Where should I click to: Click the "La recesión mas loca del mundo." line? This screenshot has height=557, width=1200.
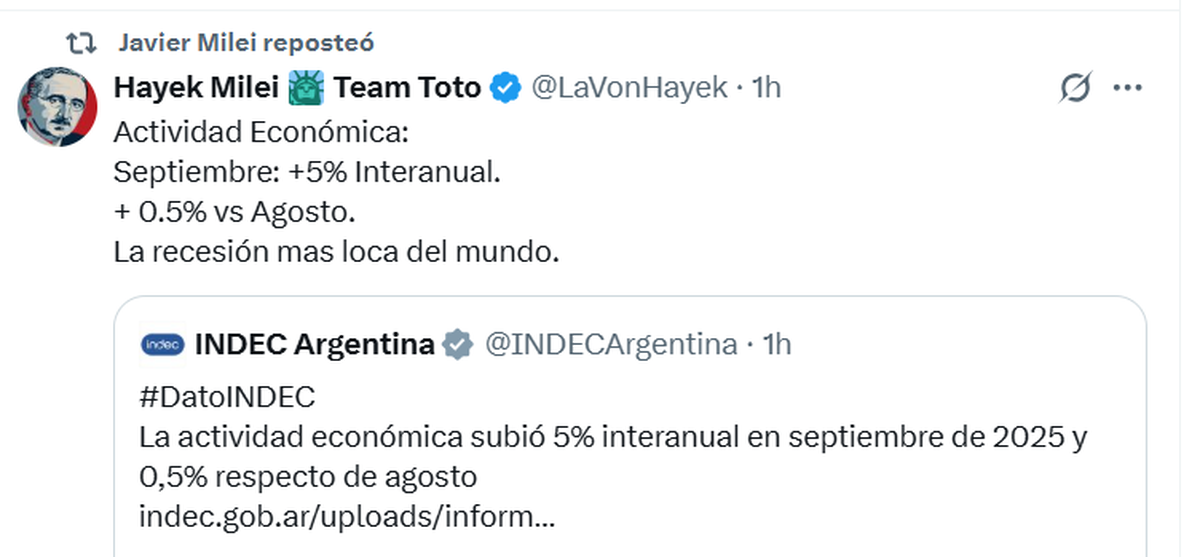click(336, 252)
